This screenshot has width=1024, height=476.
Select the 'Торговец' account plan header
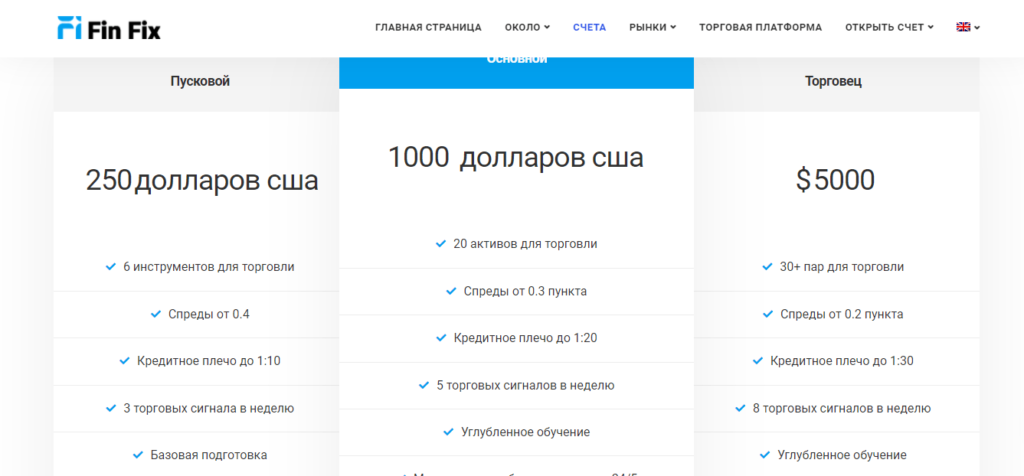pyautogui.click(x=833, y=81)
